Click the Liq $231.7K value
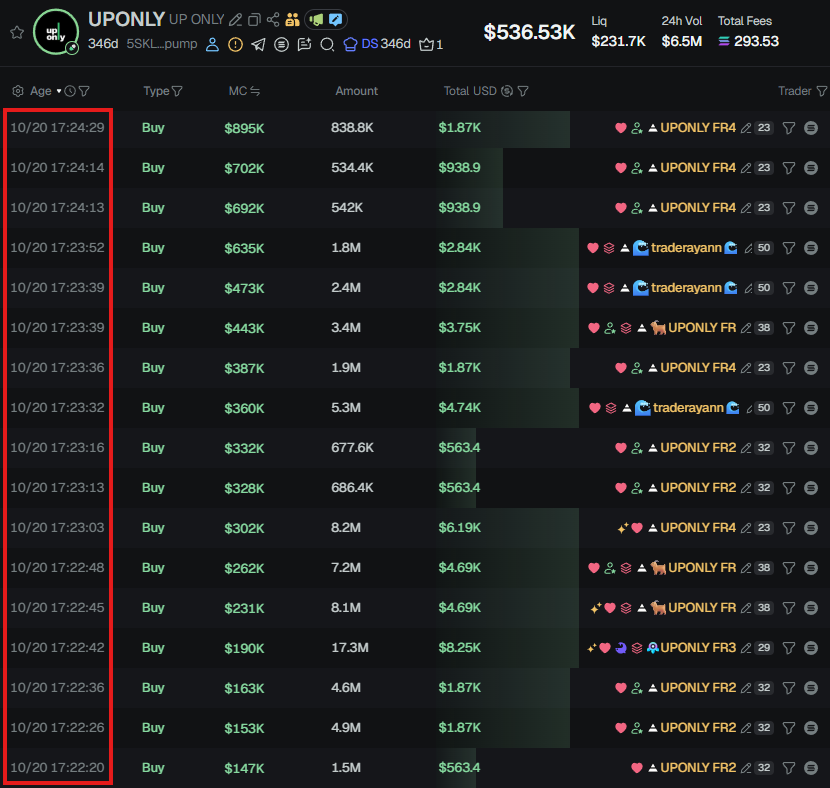 tap(618, 41)
